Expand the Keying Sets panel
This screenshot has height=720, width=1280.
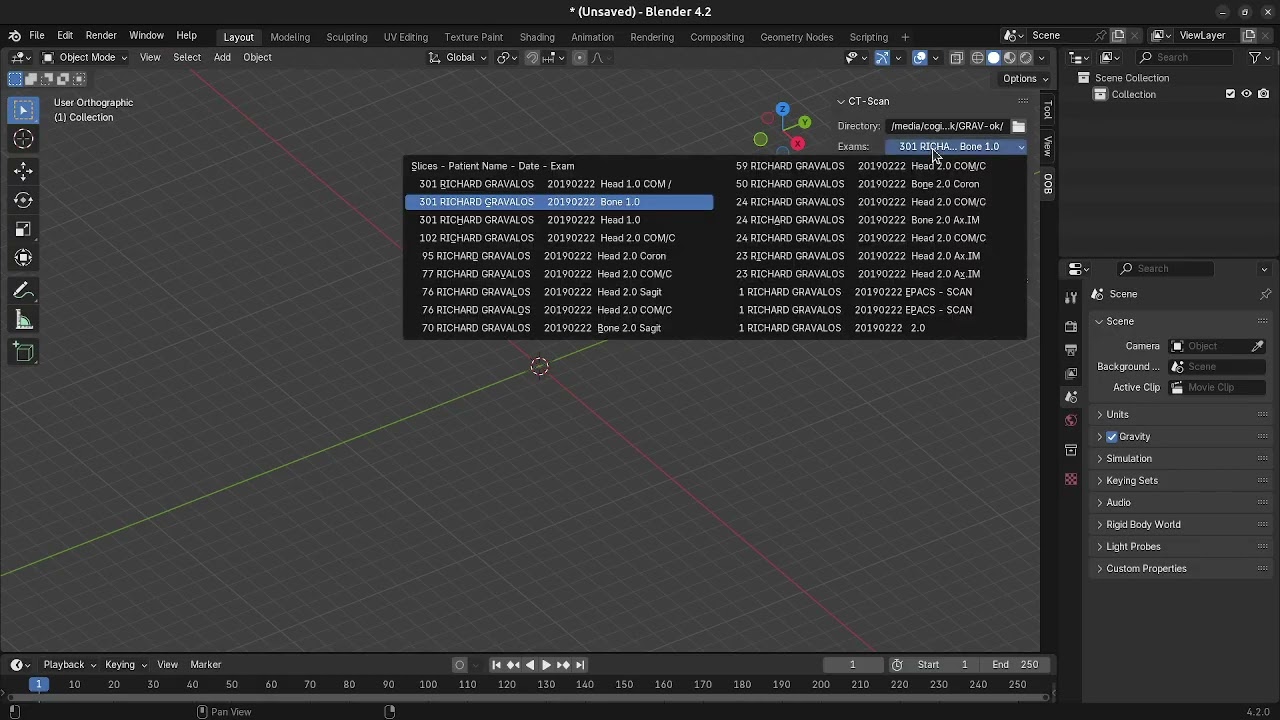1131,481
